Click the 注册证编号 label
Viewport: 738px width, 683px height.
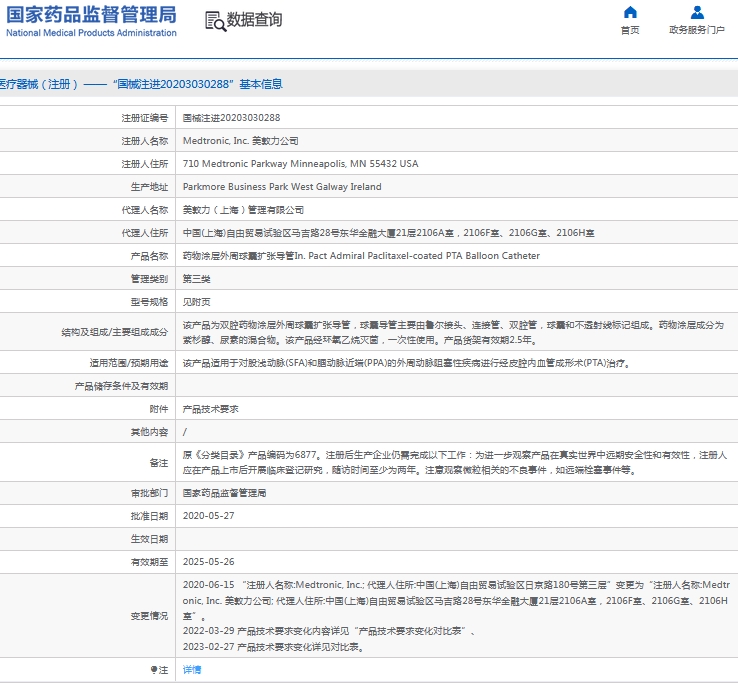tap(144, 118)
